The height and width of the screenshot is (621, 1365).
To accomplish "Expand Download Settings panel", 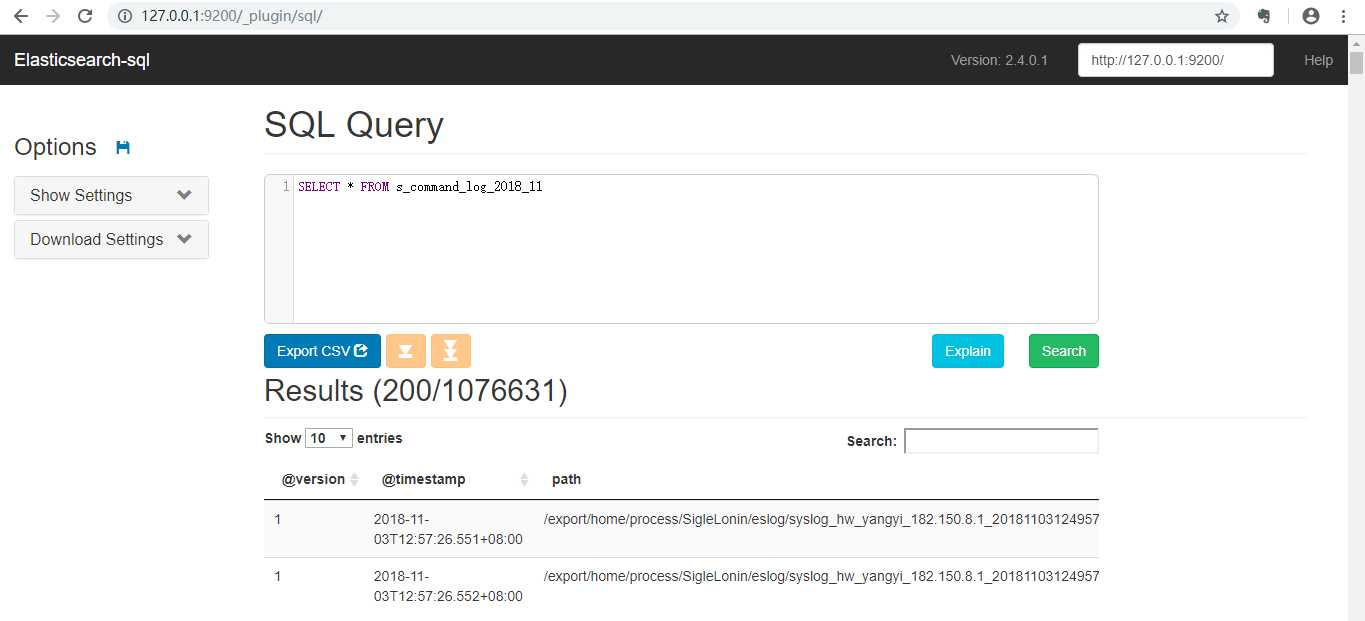I will pyautogui.click(x=111, y=239).
